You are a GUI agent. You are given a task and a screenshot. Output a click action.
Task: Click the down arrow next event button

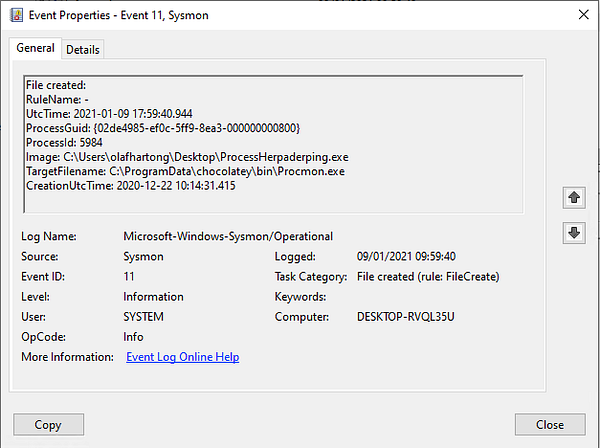pyautogui.click(x=574, y=233)
